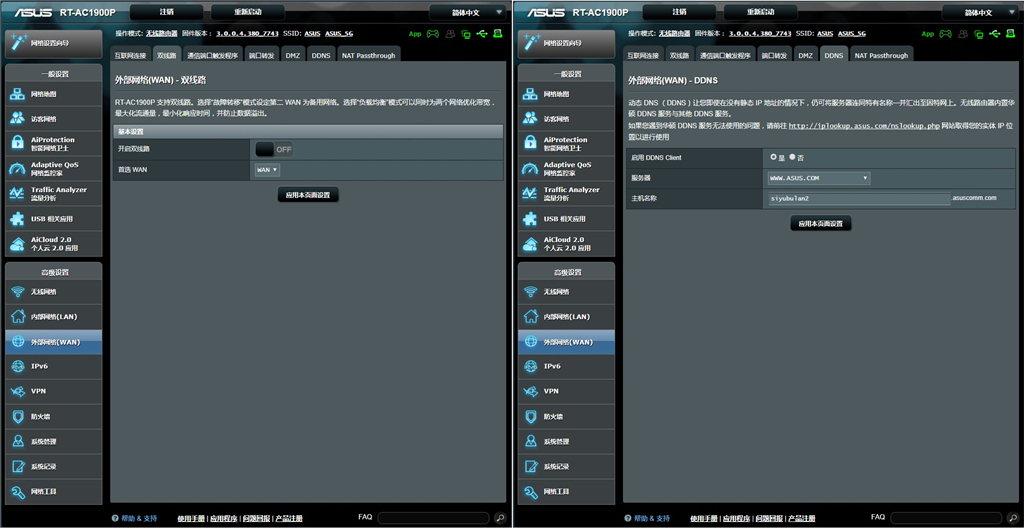
Task: Click FAQ search magnifier in Dual WAN window
Action: (x=500, y=517)
